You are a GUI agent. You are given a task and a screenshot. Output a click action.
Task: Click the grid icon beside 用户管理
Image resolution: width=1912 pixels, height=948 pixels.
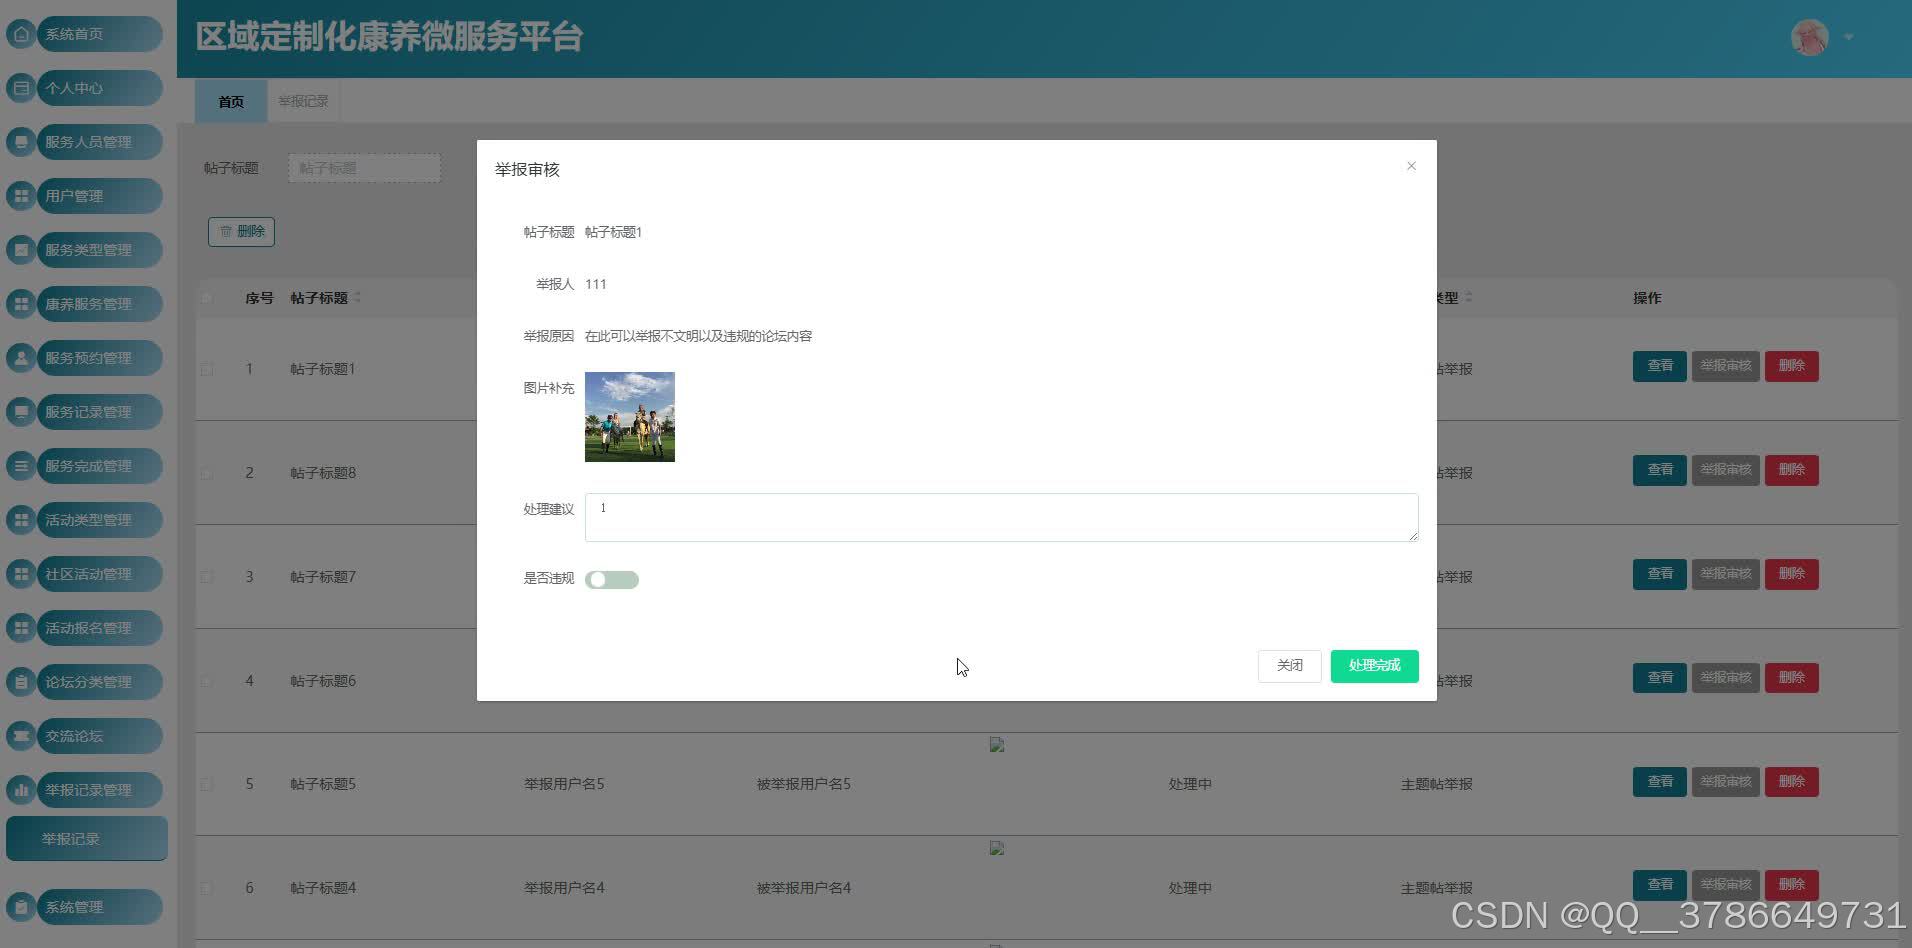pyautogui.click(x=21, y=196)
